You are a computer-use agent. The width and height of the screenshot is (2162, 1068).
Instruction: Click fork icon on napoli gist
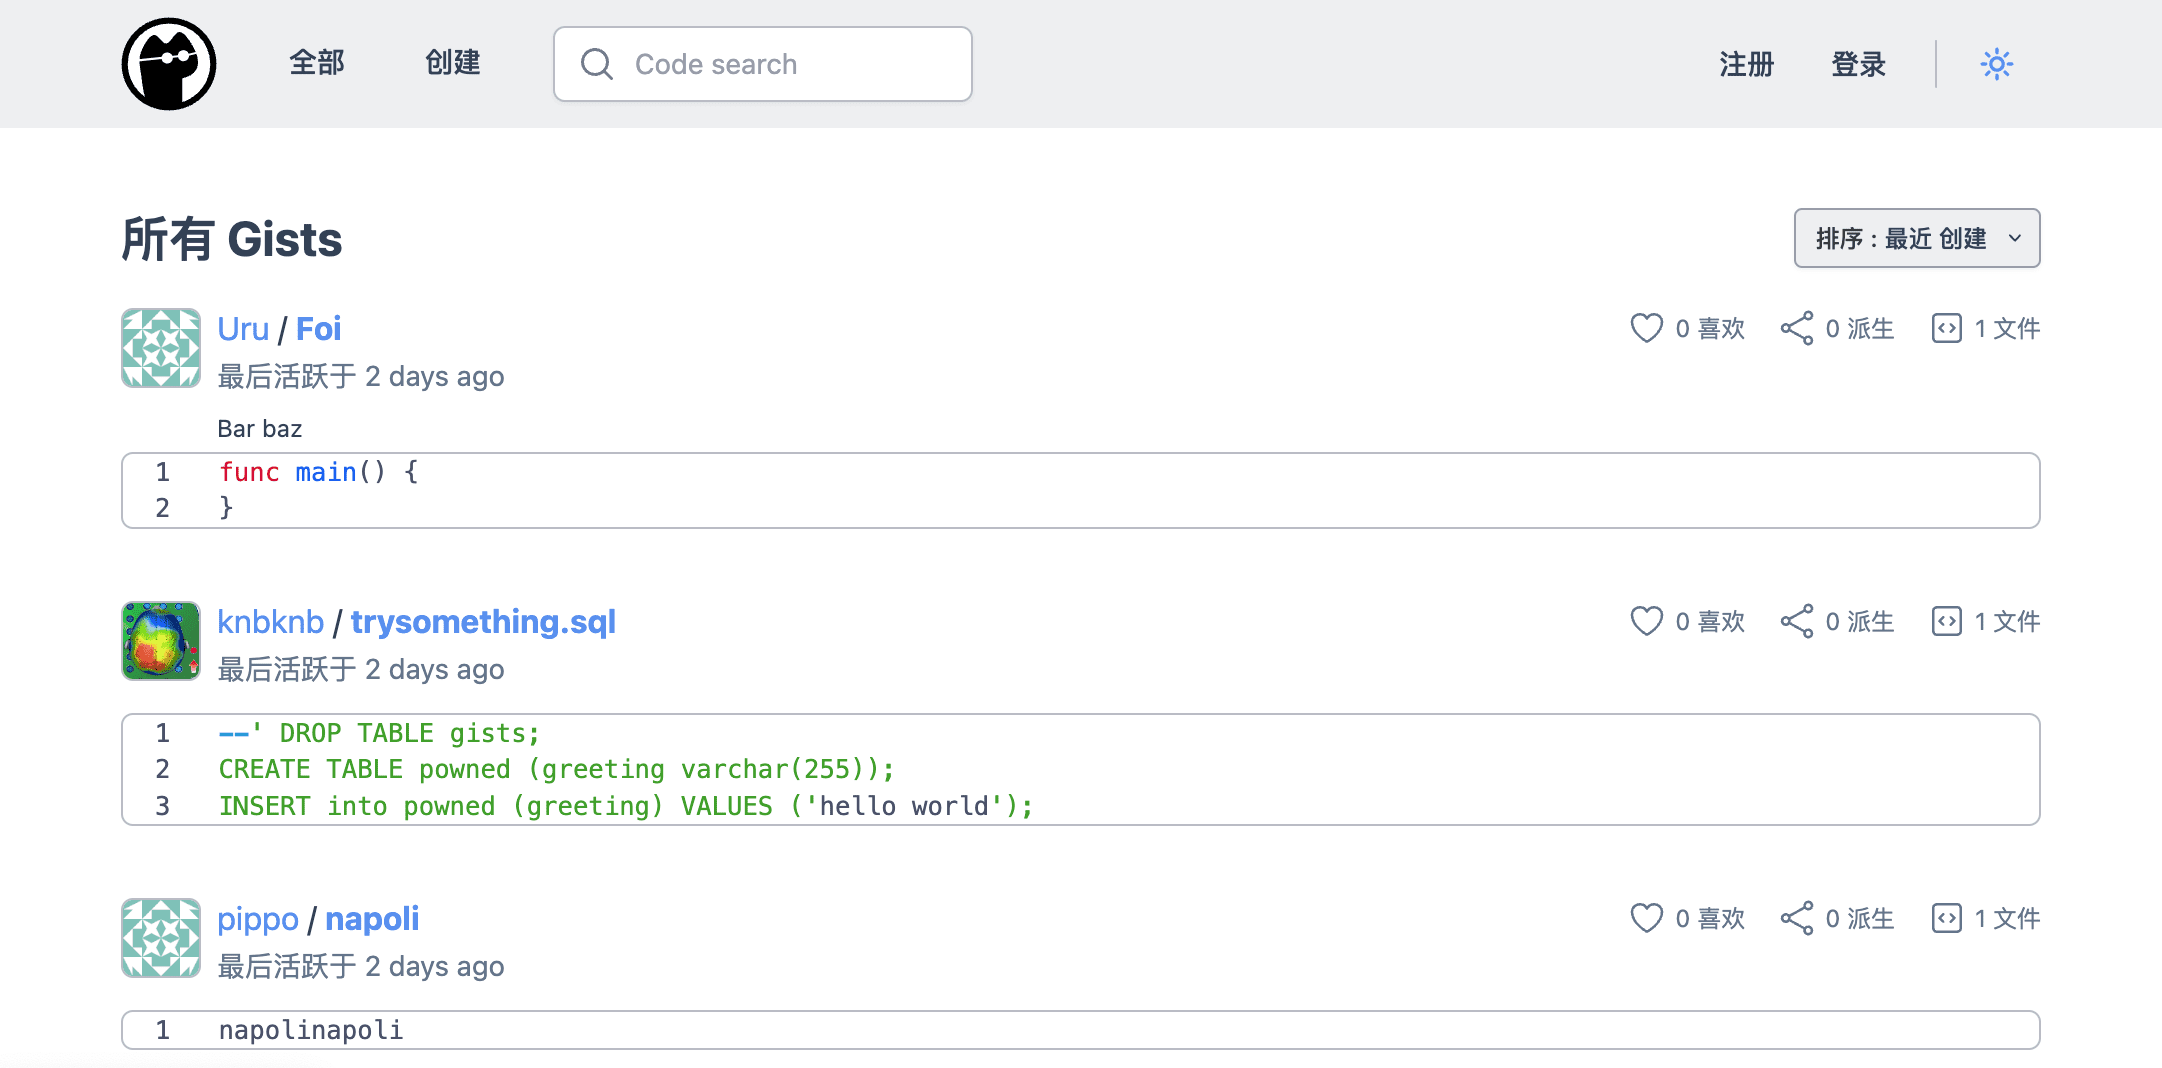pyautogui.click(x=1796, y=918)
